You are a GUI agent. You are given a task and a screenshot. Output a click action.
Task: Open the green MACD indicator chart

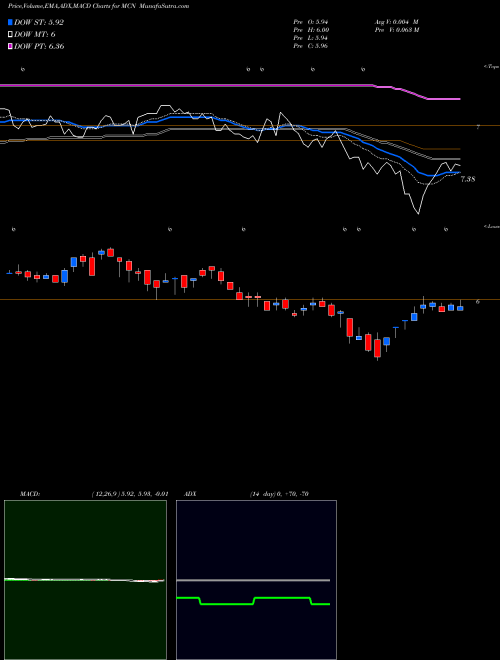pyautogui.click(x=85, y=580)
